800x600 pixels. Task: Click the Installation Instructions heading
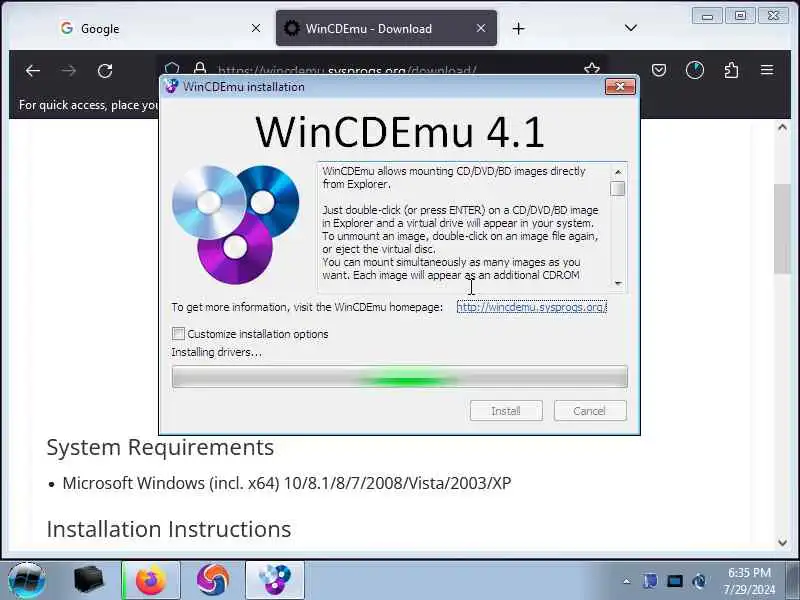click(169, 529)
